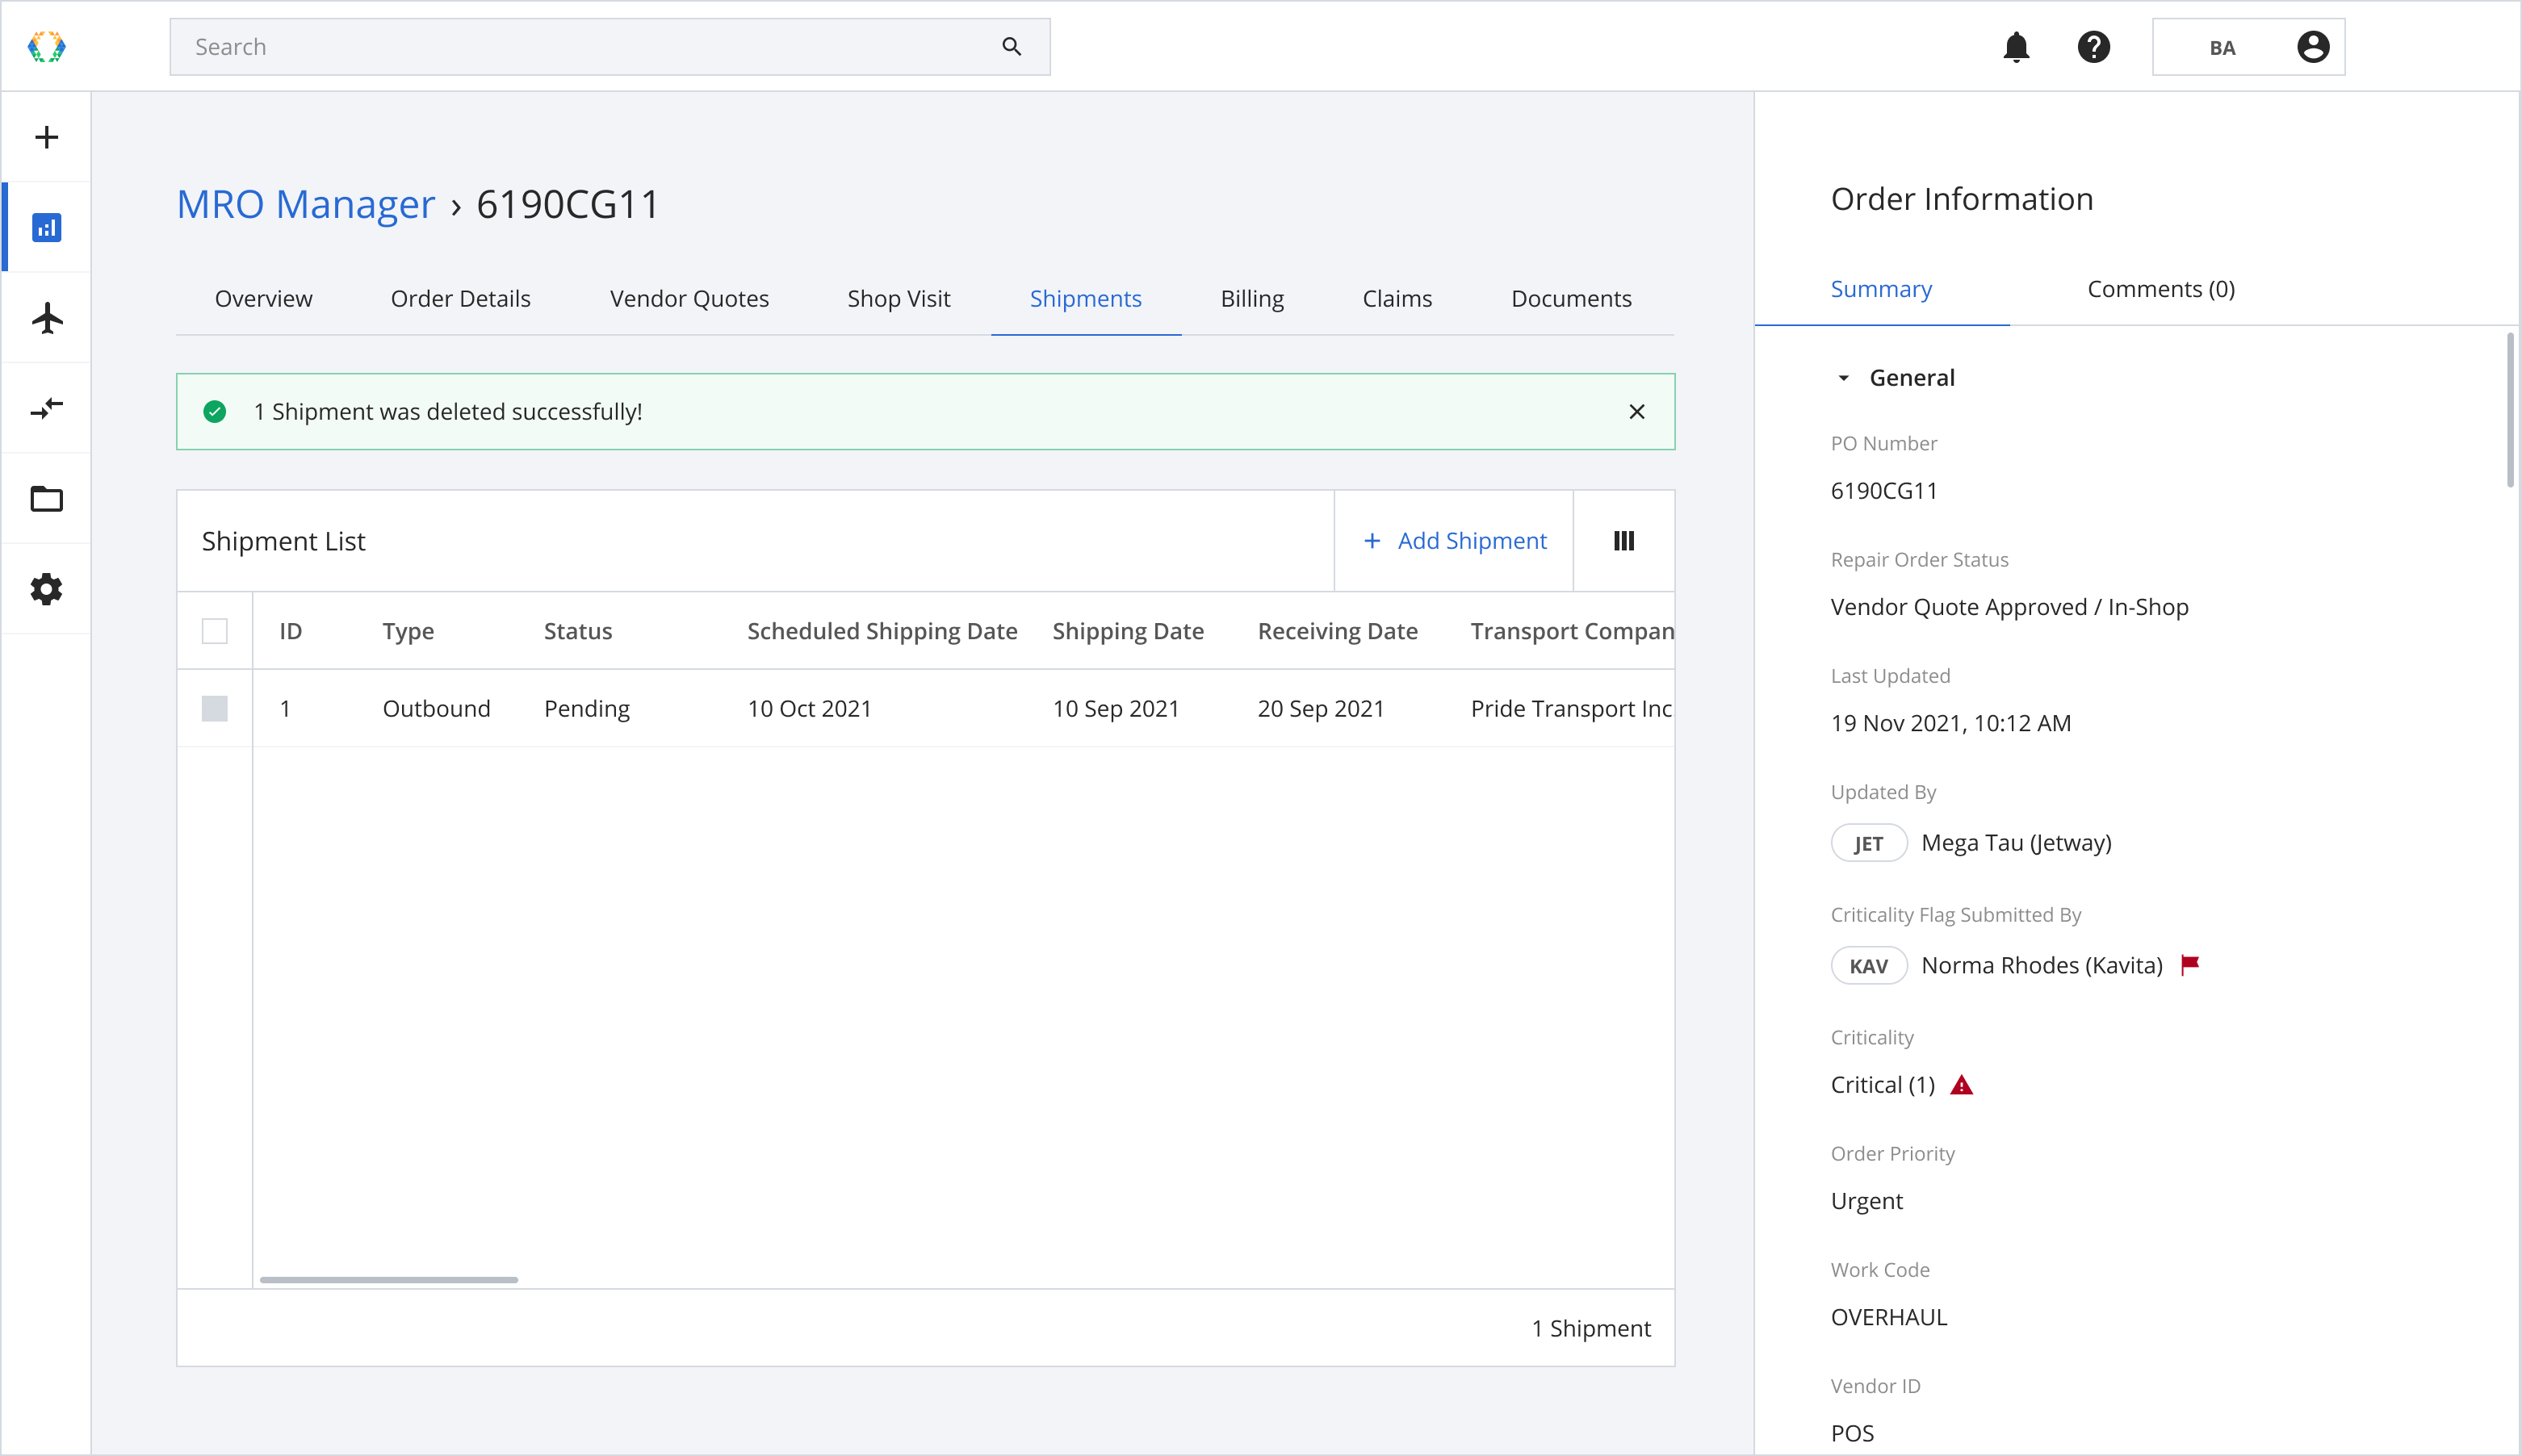2522x1456 pixels.
Task: Open the help question mark icon
Action: (x=2093, y=47)
